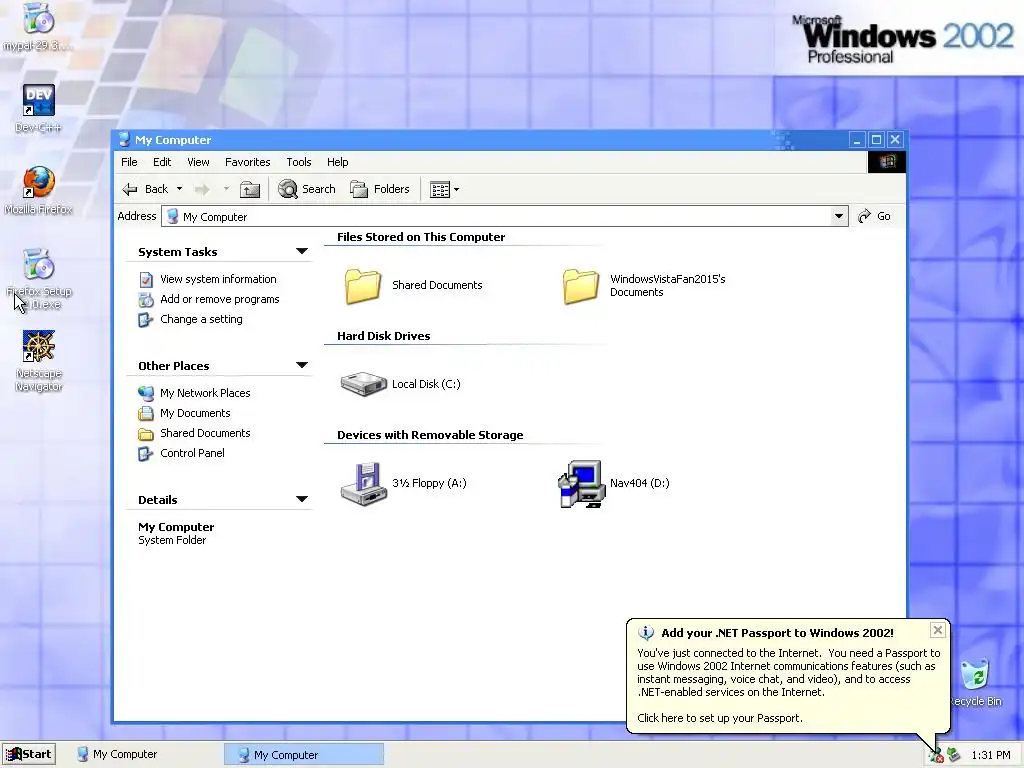
Task: Open the View menu
Action: tap(199, 162)
